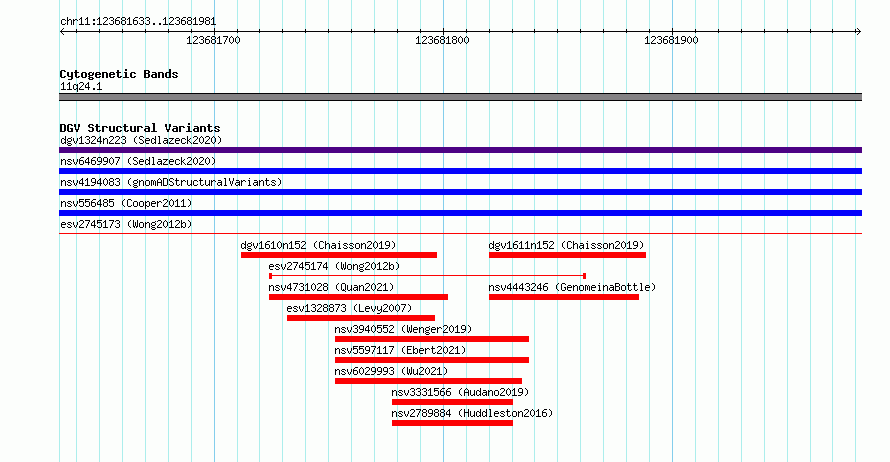Click the red nsv5597117 variant bar
890x462 pixels.
tap(432, 360)
